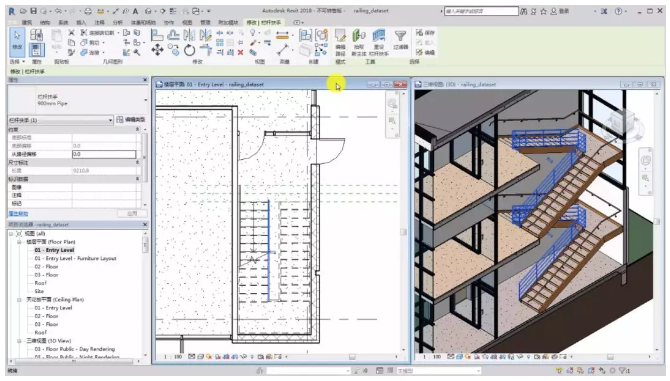670x381 pixels.
Task: Select the Offset tool in Modify panel
Action: pos(173,35)
